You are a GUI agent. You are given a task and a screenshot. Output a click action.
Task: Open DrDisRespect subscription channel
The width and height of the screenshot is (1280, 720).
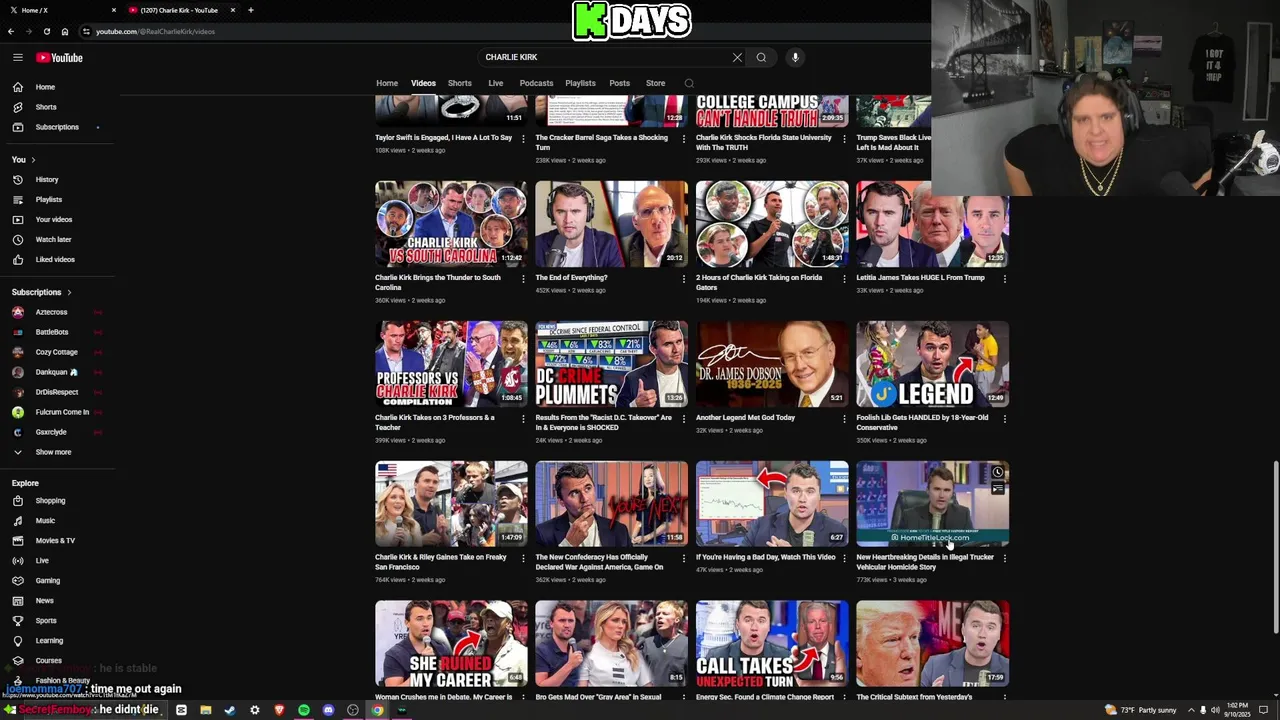point(56,392)
